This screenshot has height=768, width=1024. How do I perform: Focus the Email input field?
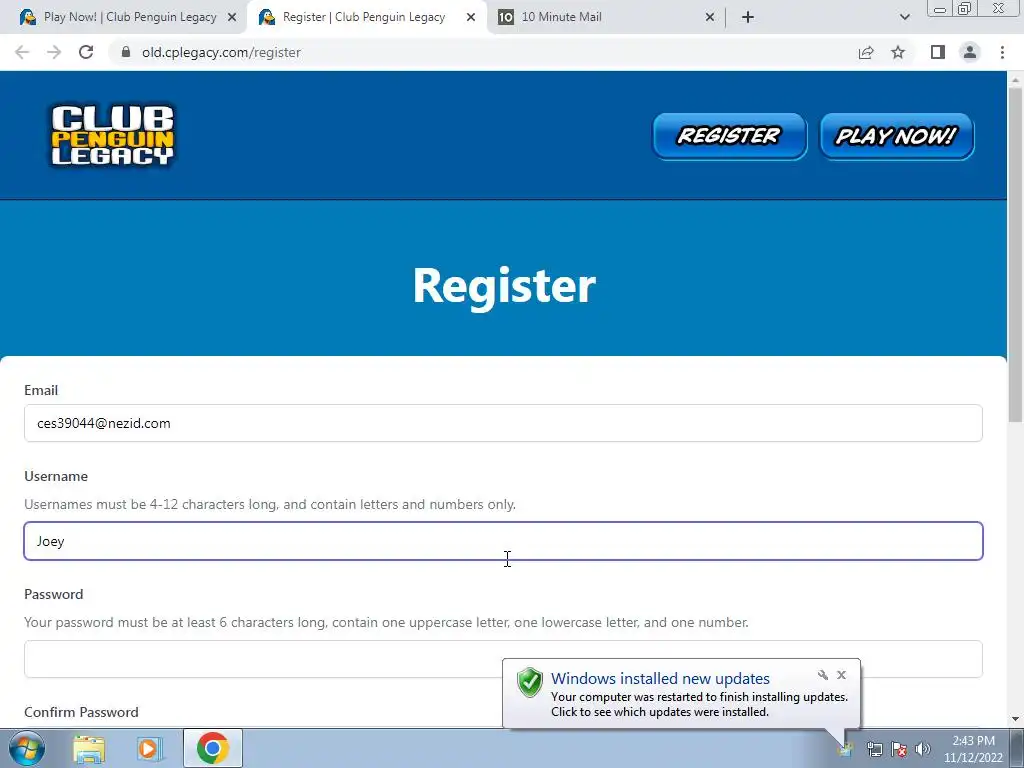click(503, 423)
